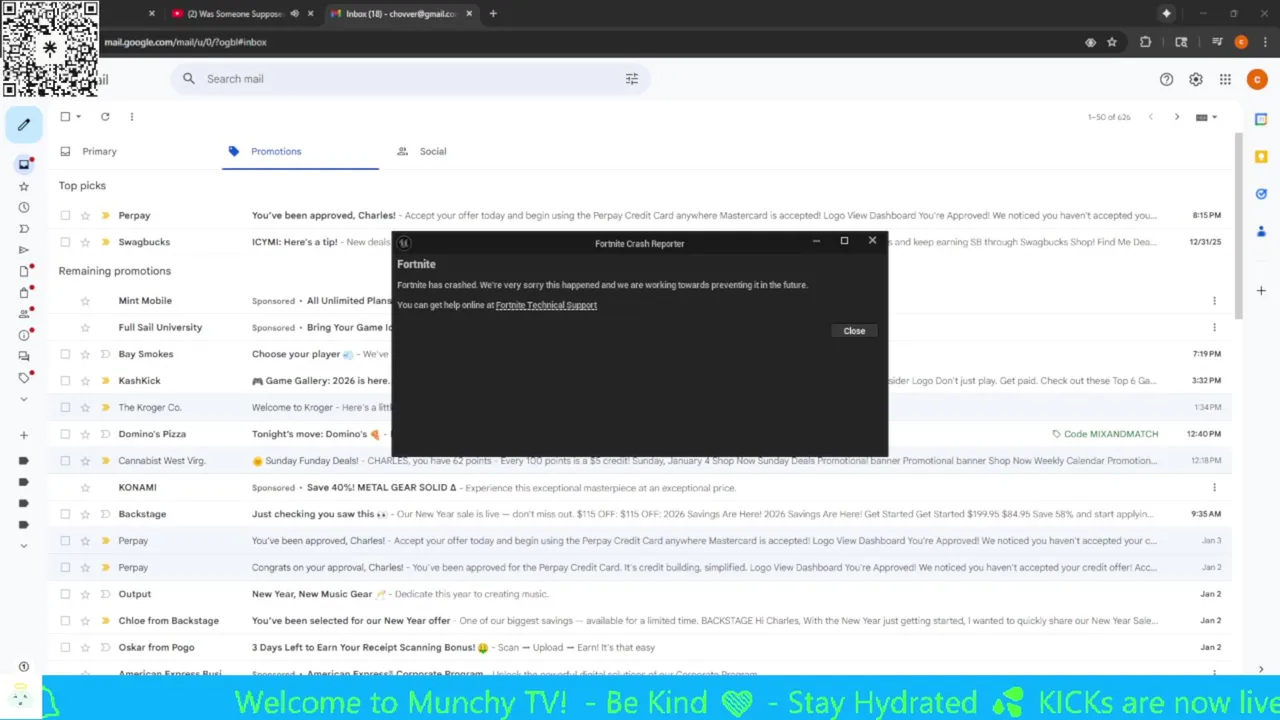Bookmark this page with the address-bar star
Screen dimensions: 1280x720
coord(1111,42)
